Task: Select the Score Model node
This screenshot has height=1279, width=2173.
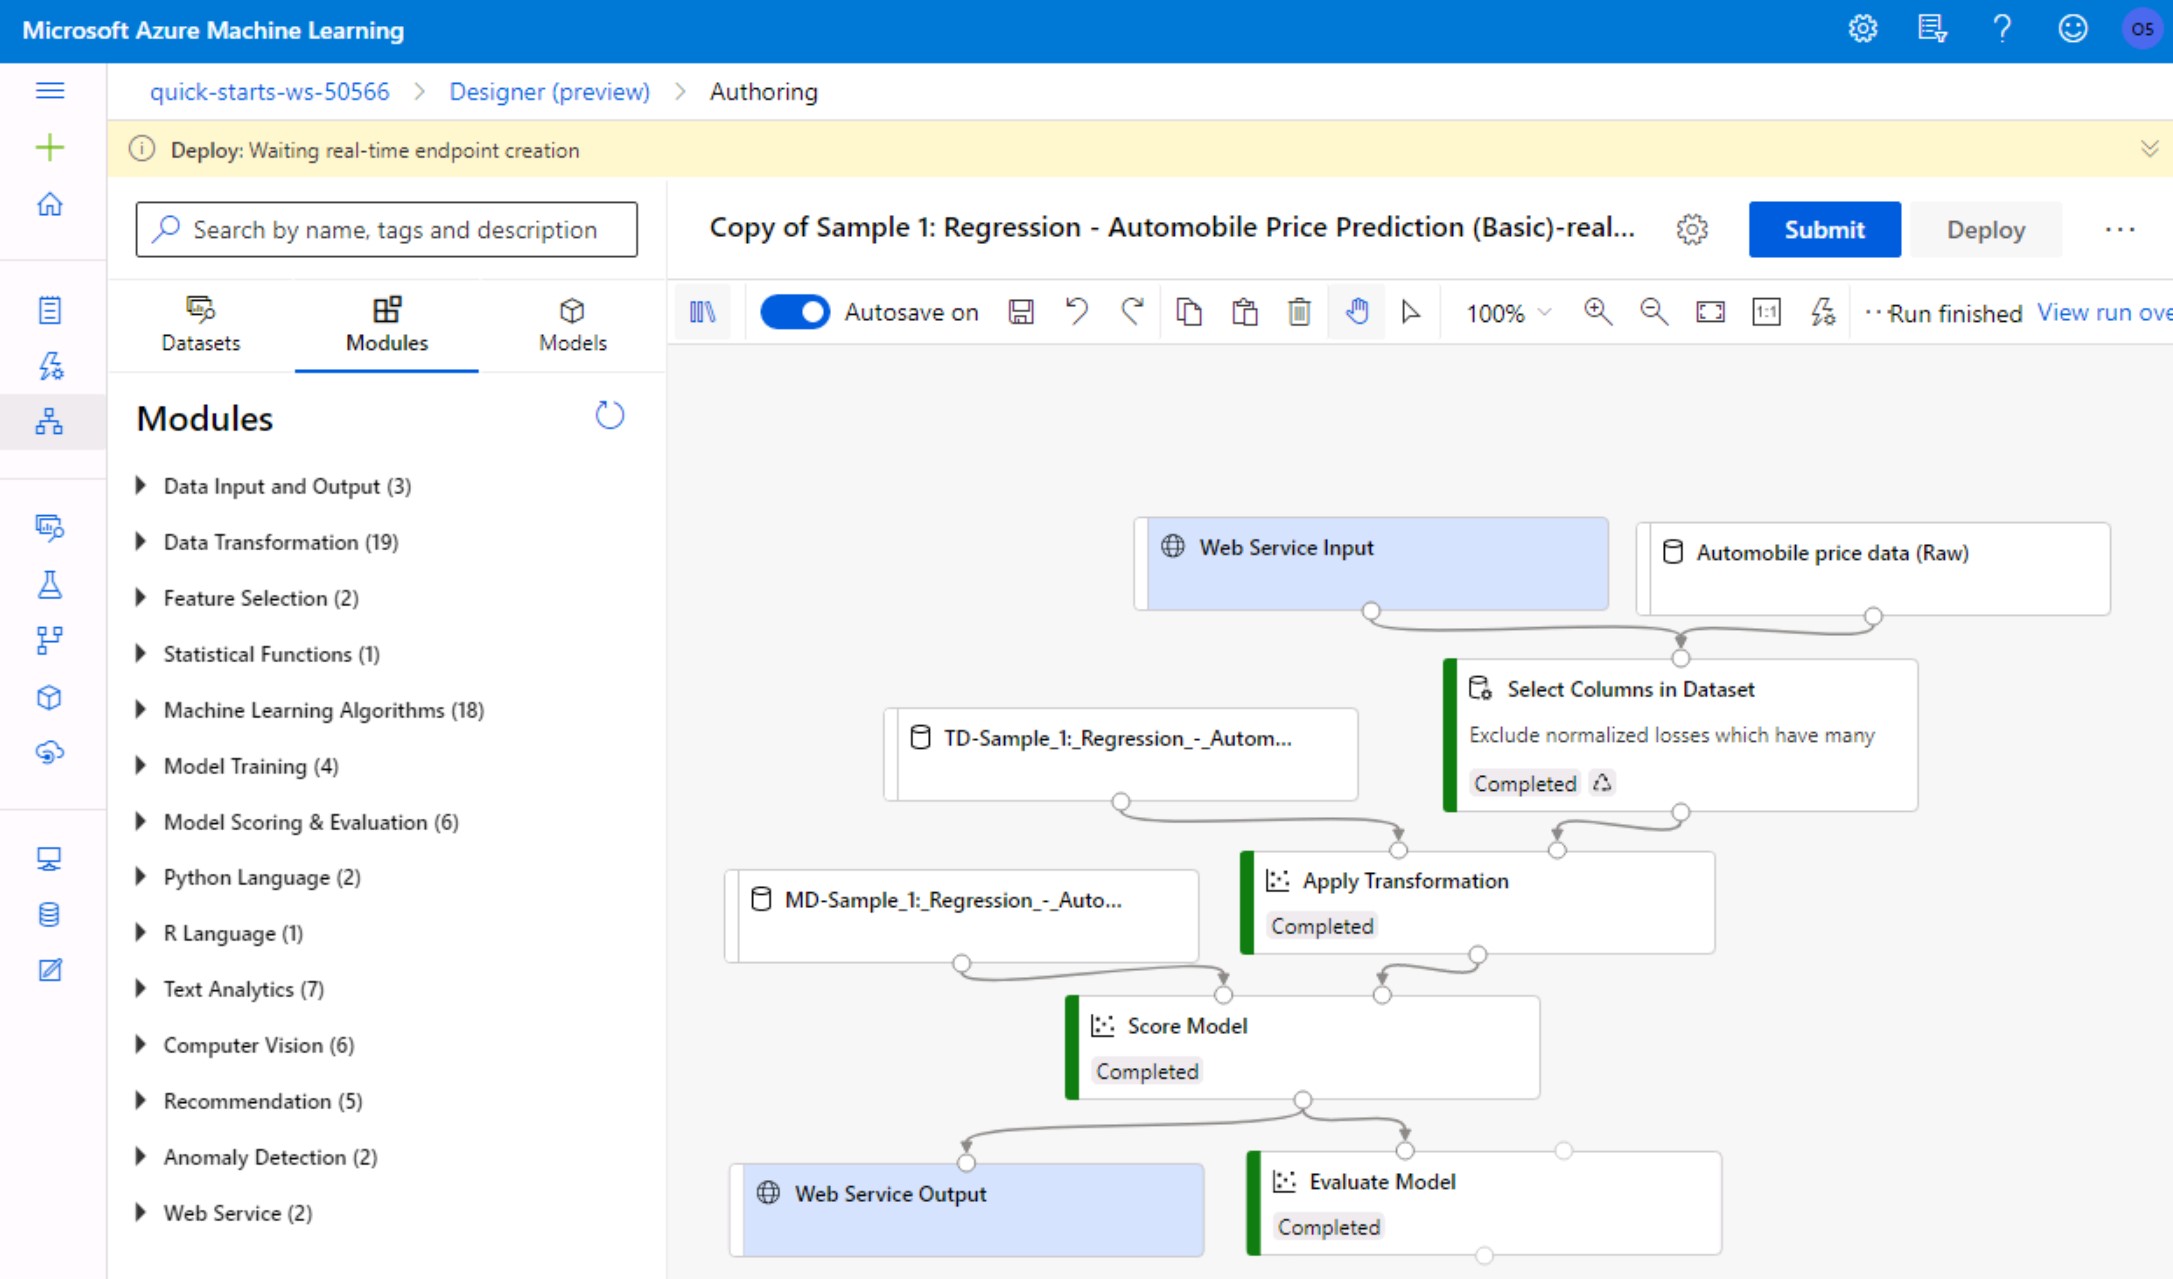Action: point(1303,1047)
